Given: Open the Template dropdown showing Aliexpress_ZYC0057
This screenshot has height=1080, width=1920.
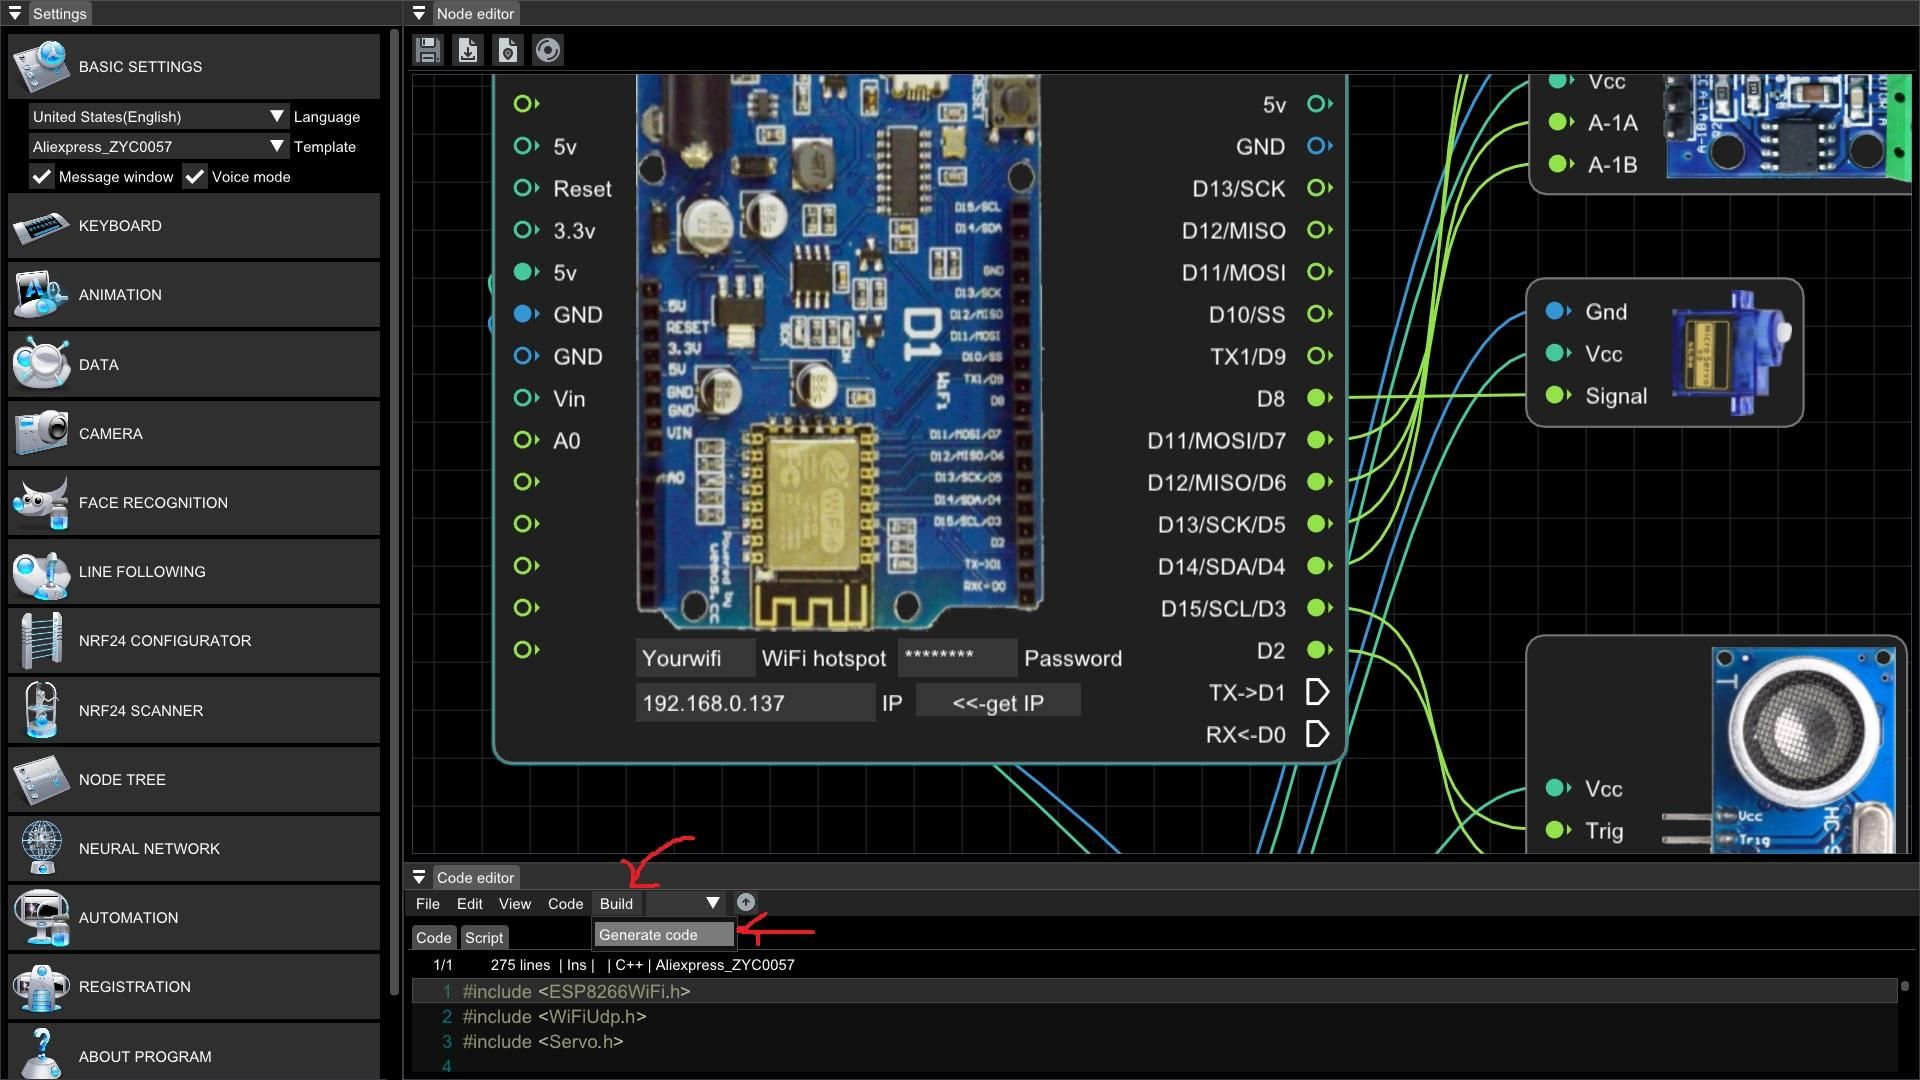Looking at the screenshot, I should click(158, 147).
